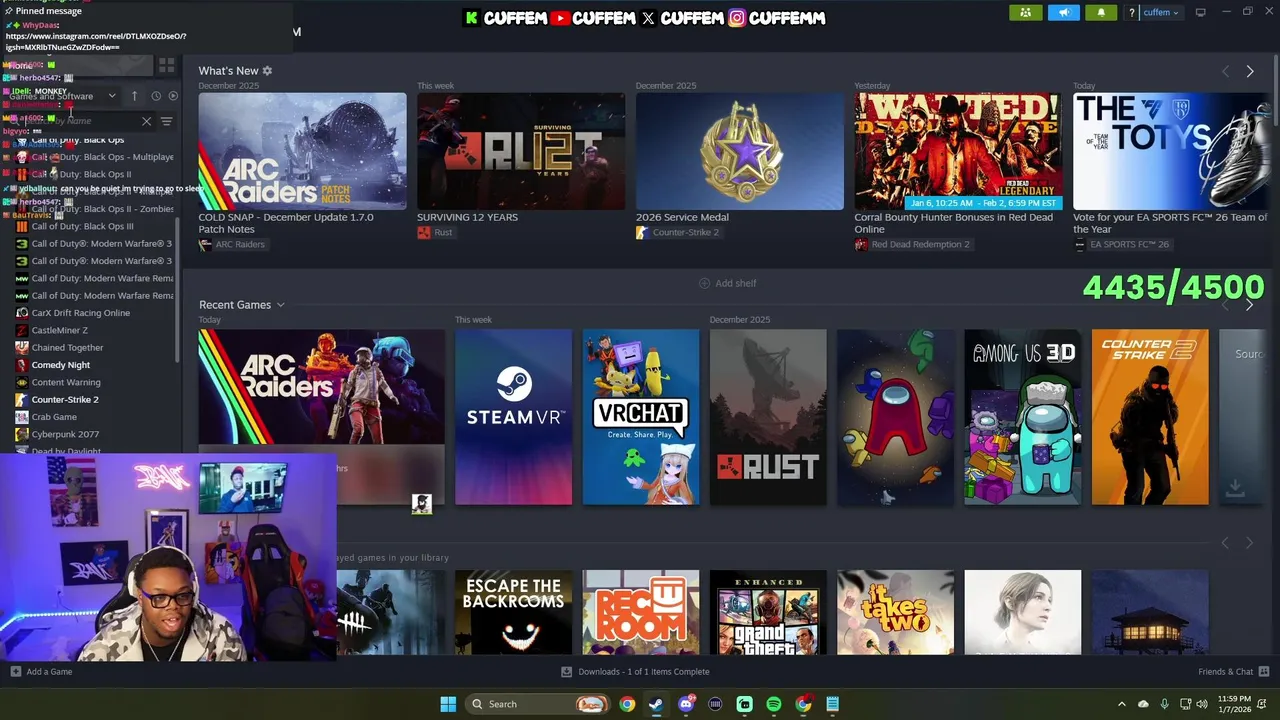The height and width of the screenshot is (720, 1280).
Task: Click Downloads status in bottom bar
Action: (635, 672)
